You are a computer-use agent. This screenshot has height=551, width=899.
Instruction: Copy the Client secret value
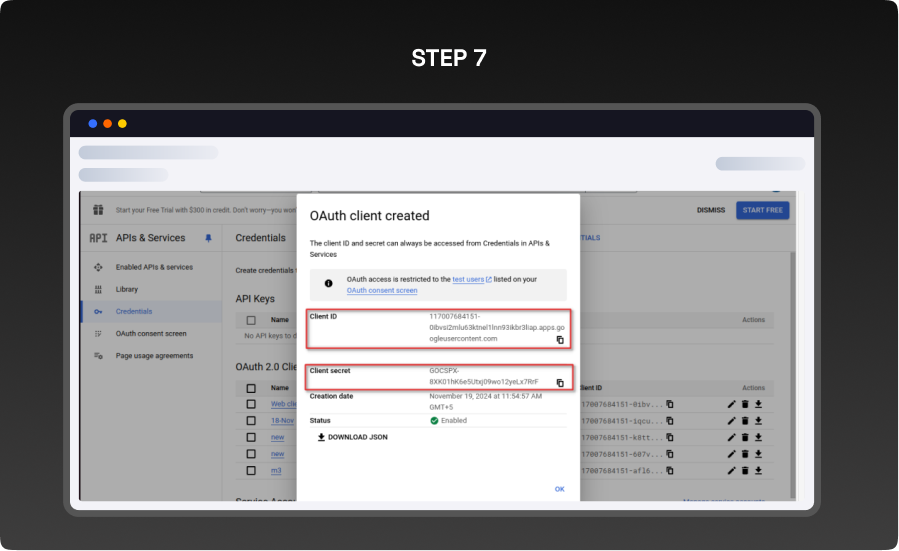[x=560, y=383]
